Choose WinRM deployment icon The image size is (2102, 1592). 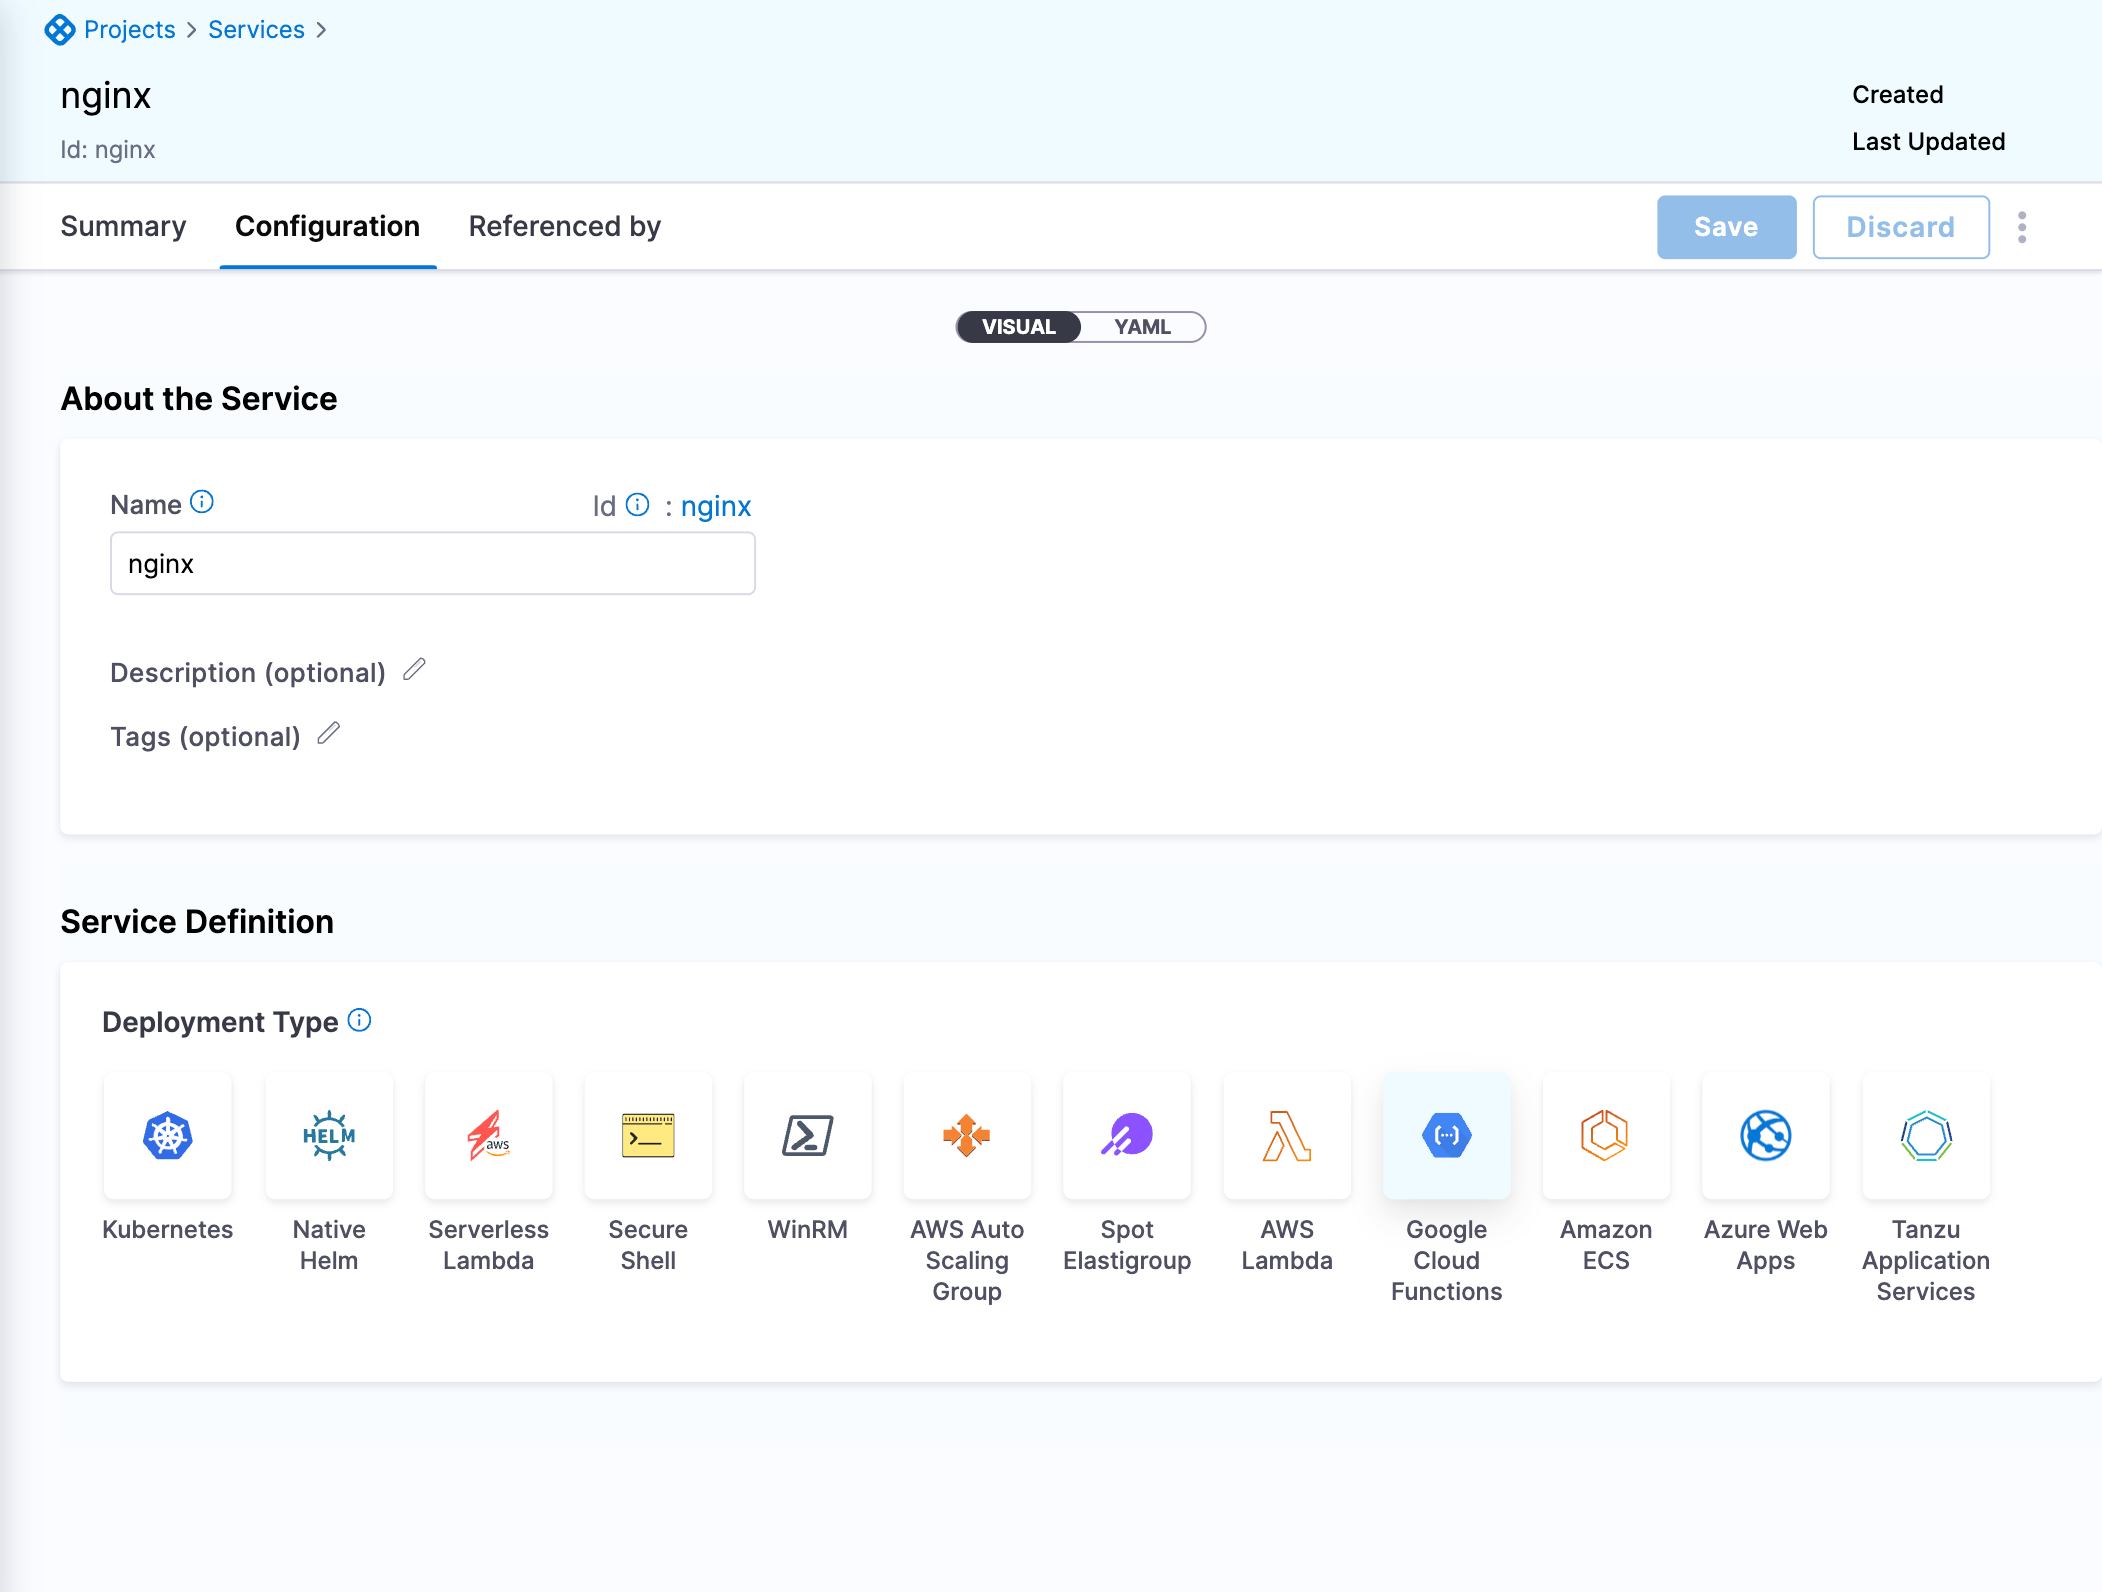pos(807,1136)
